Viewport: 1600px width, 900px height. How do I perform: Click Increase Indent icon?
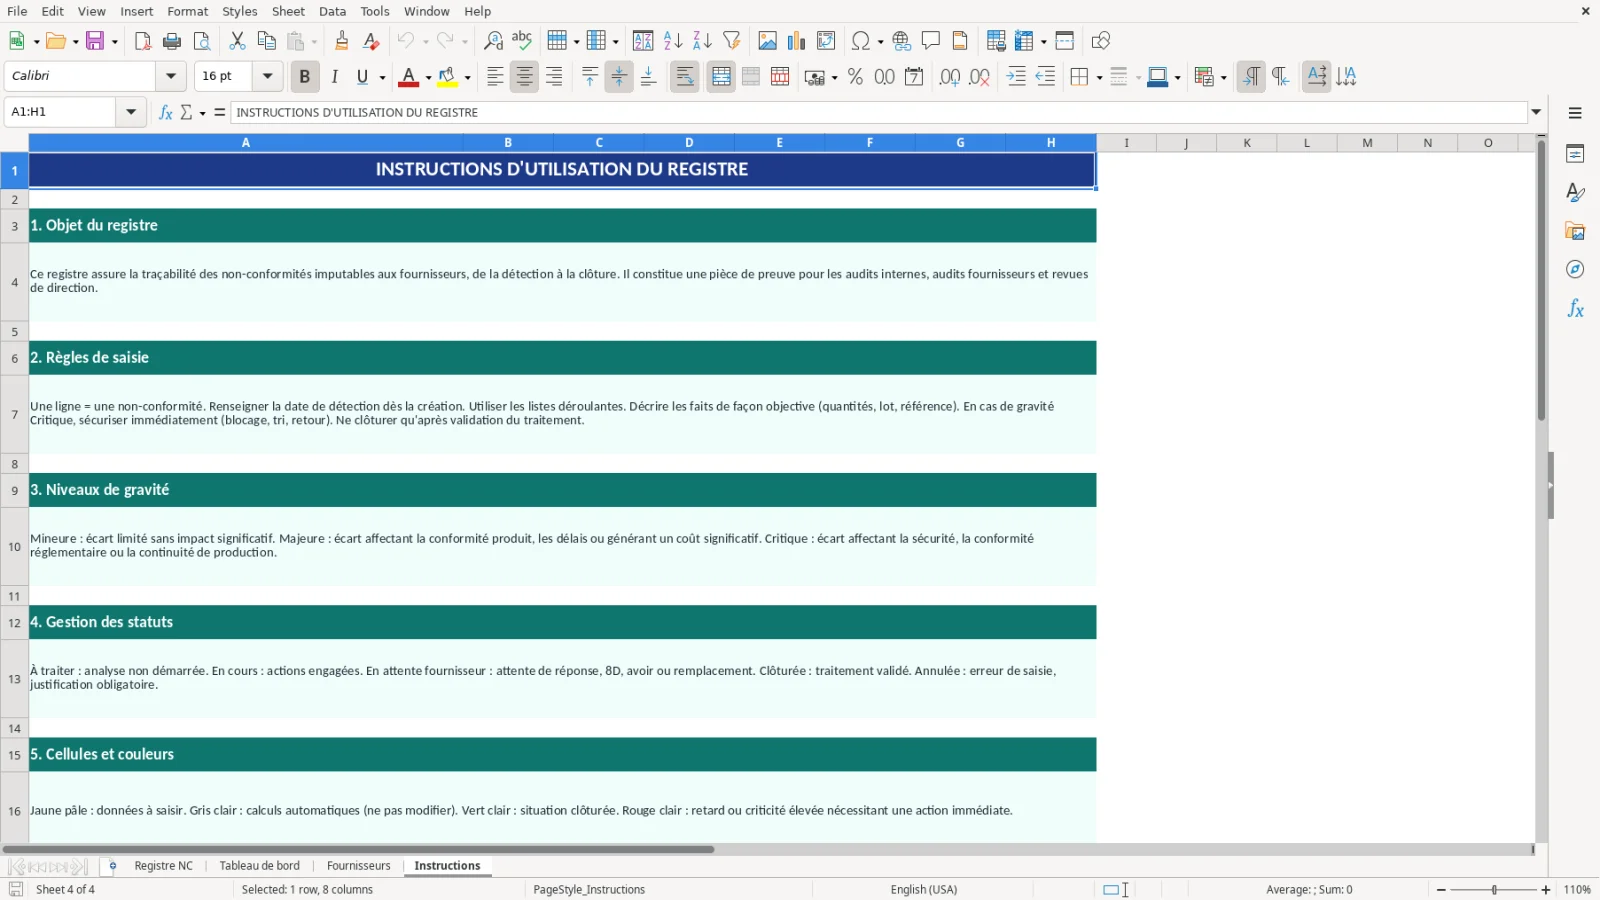(1016, 77)
